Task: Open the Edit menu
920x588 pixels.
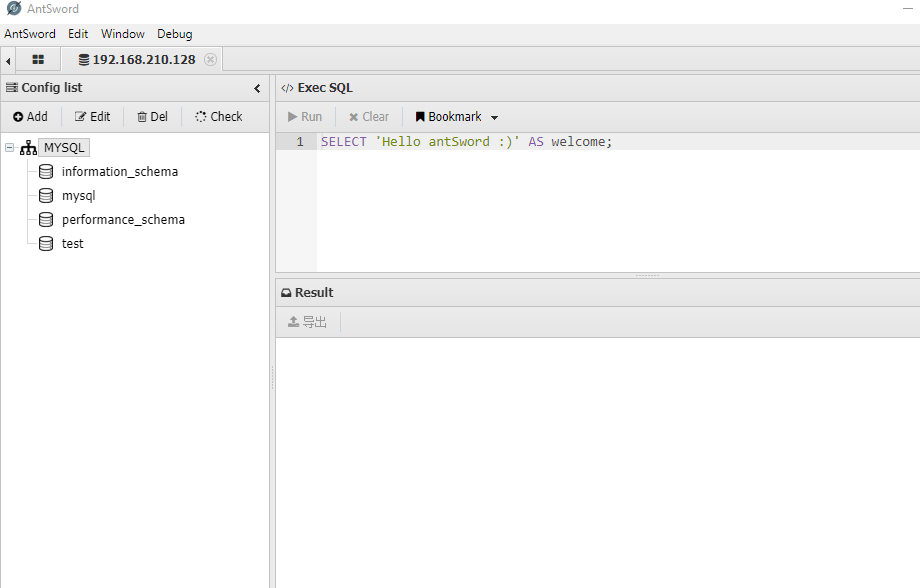Action: click(x=78, y=34)
